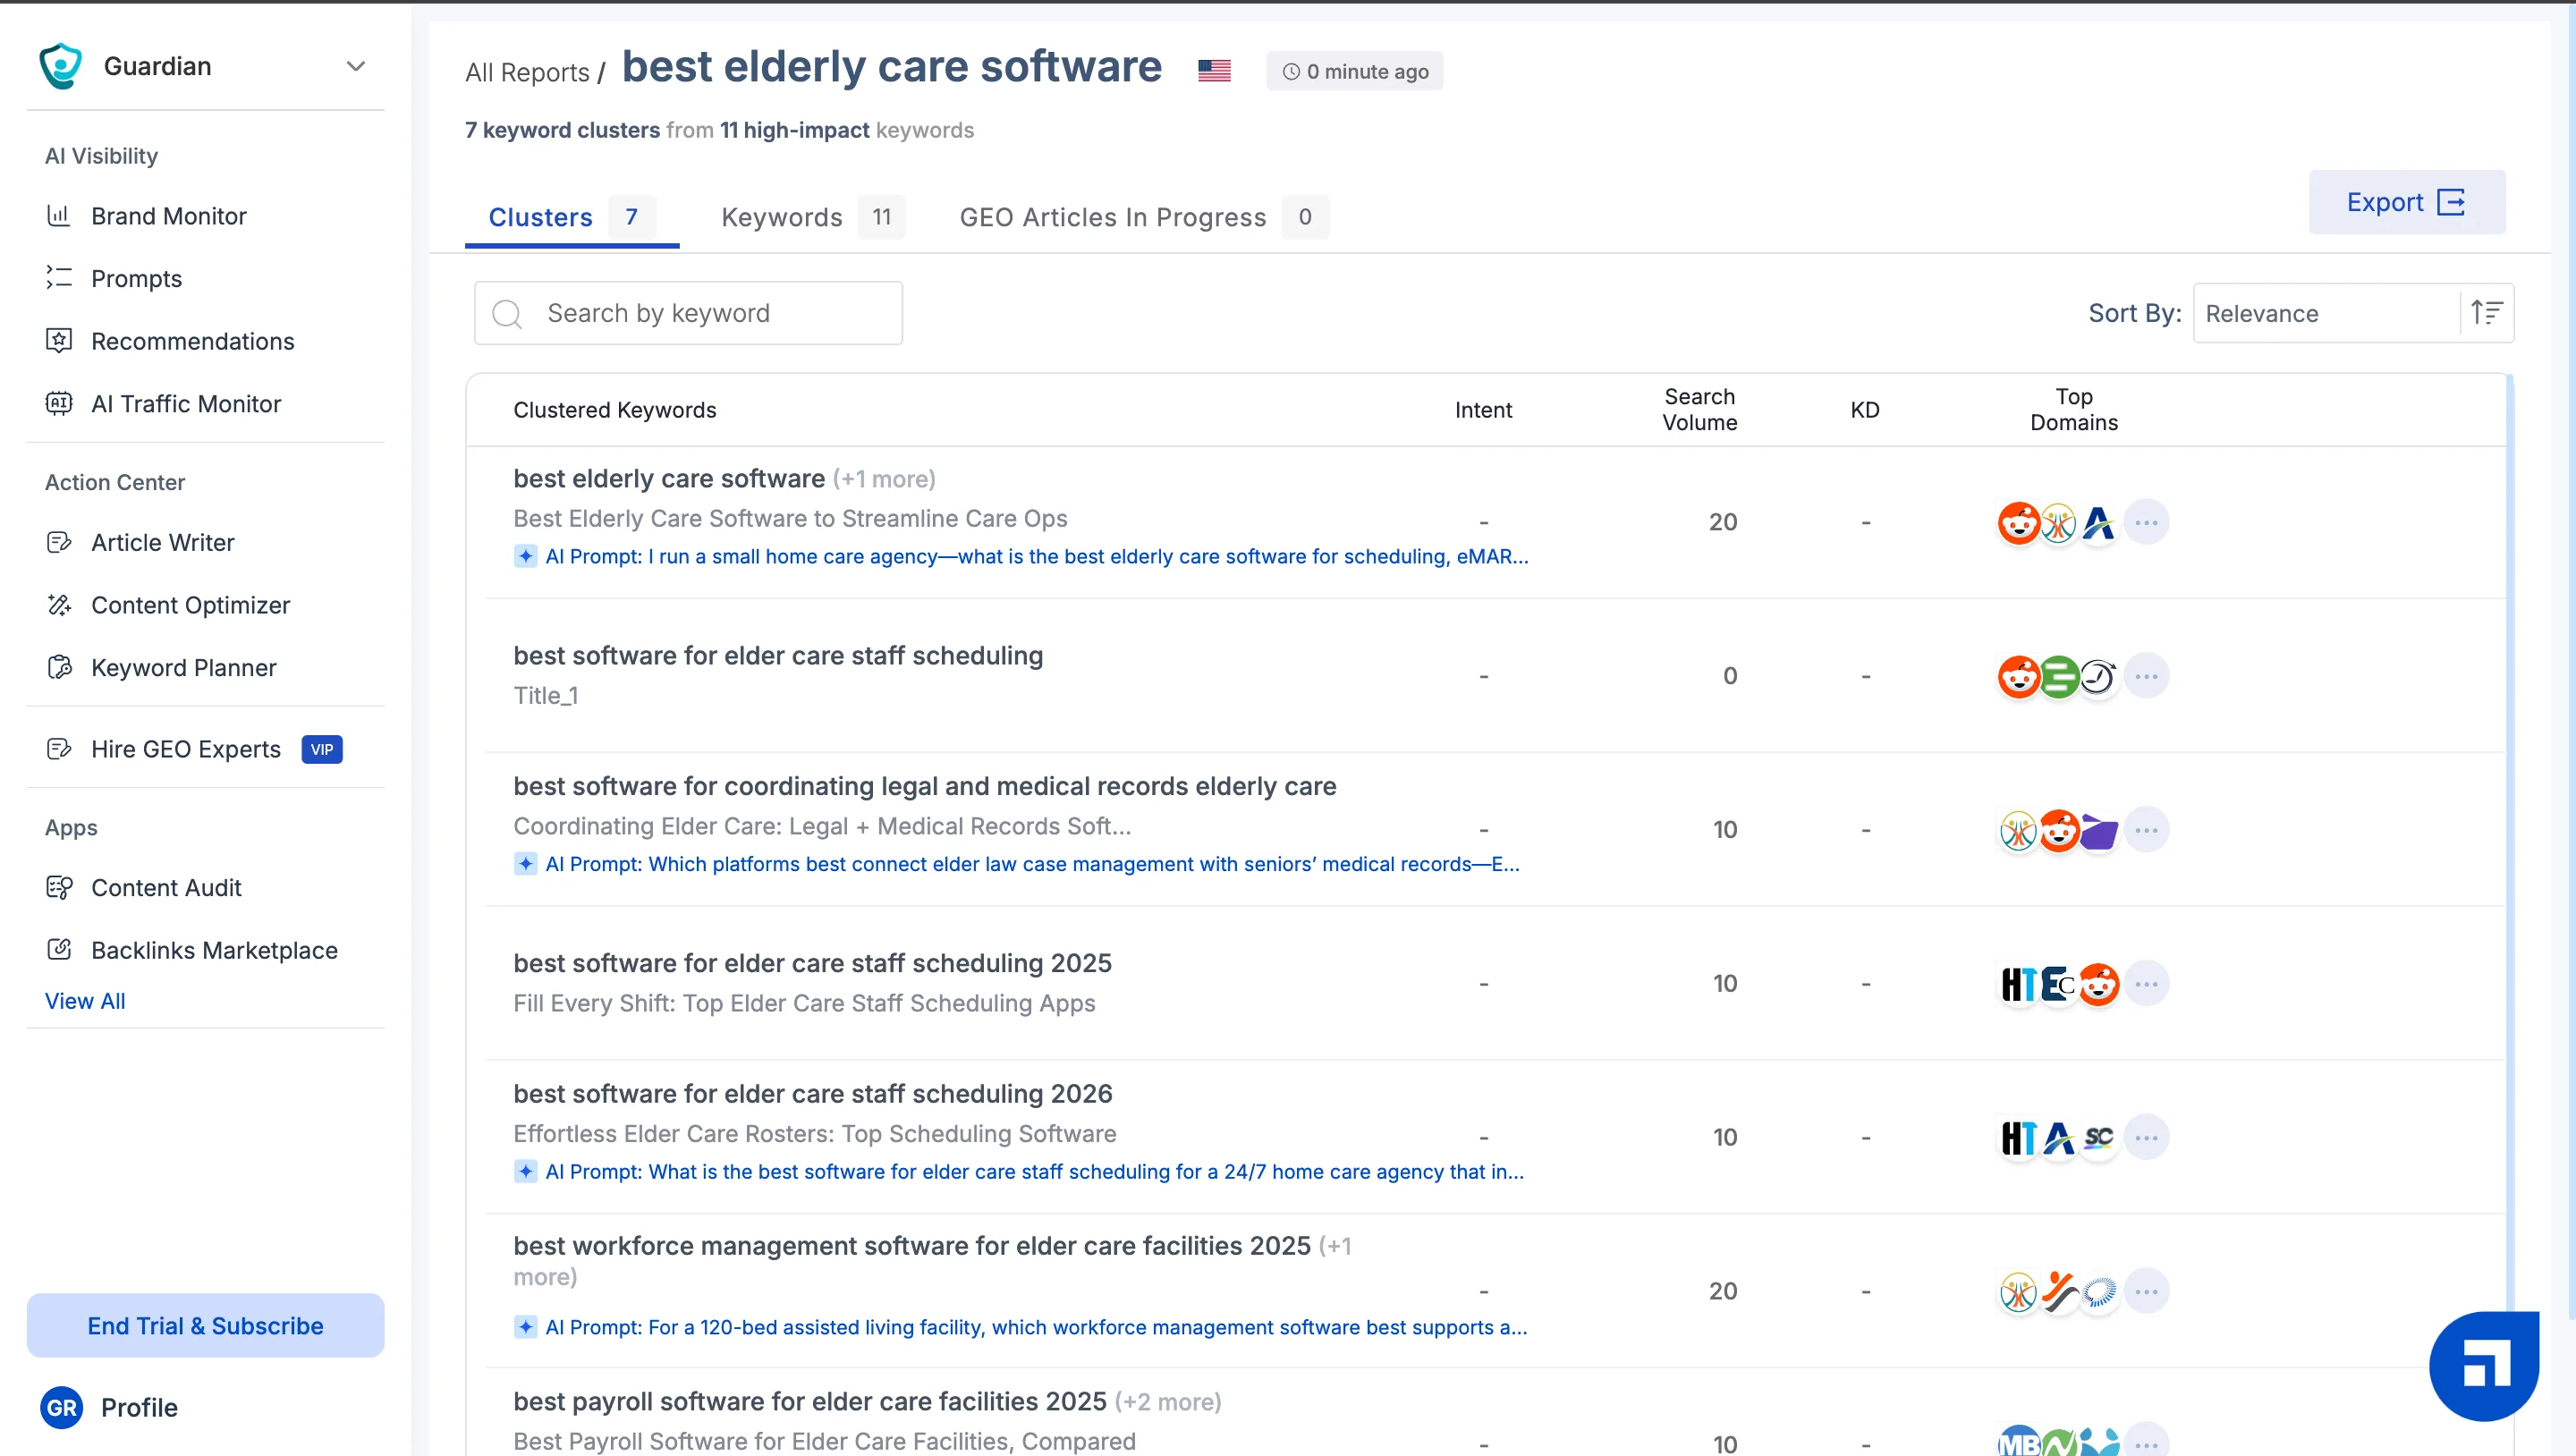Switch to GEO Articles In Progress tab
Screen dimensions: 2576x1456
tap(1143, 217)
